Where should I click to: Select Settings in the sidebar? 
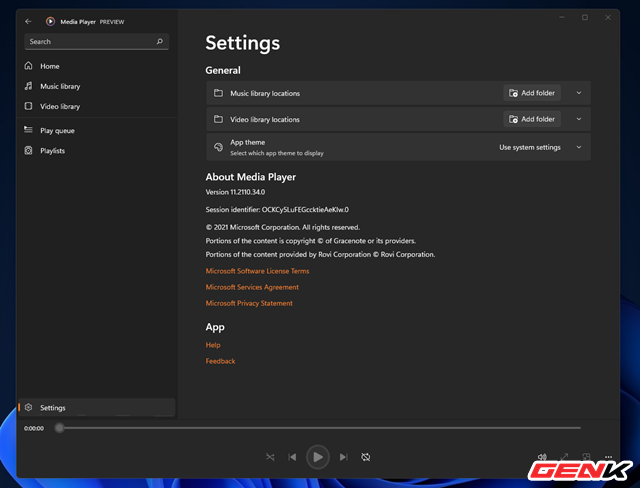[96, 408]
